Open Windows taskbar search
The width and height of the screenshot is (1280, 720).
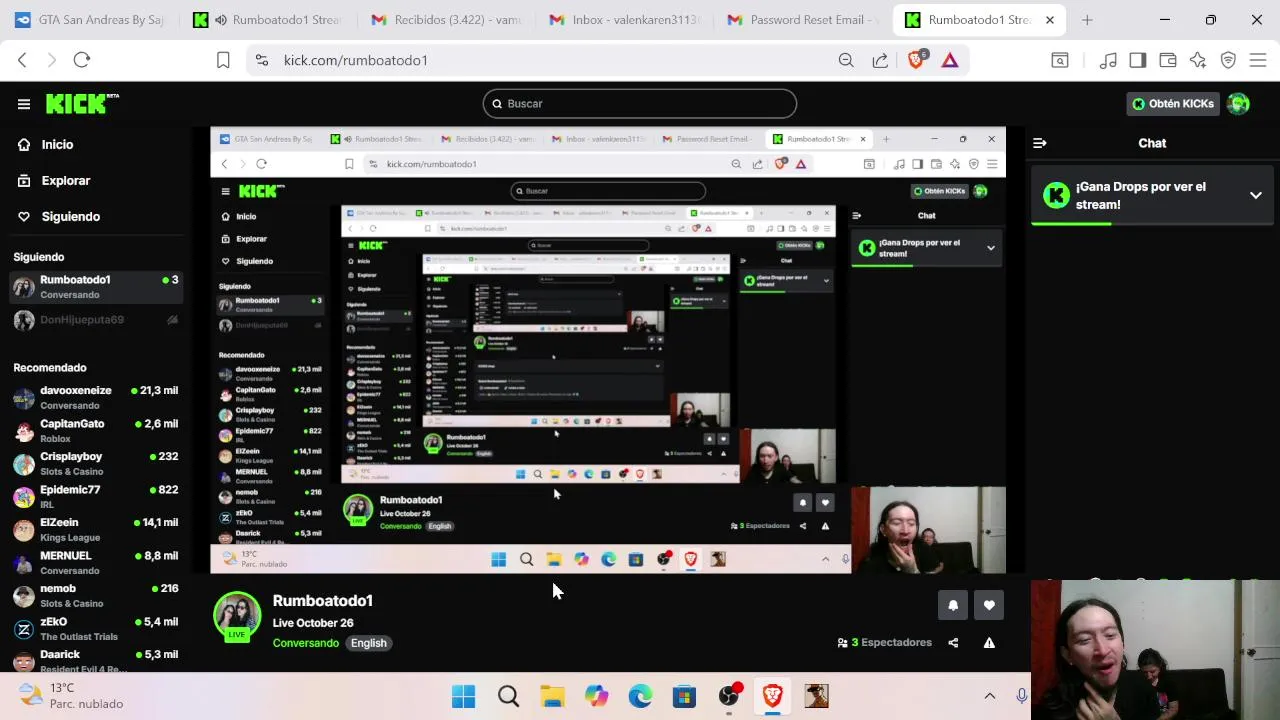pyautogui.click(x=508, y=696)
